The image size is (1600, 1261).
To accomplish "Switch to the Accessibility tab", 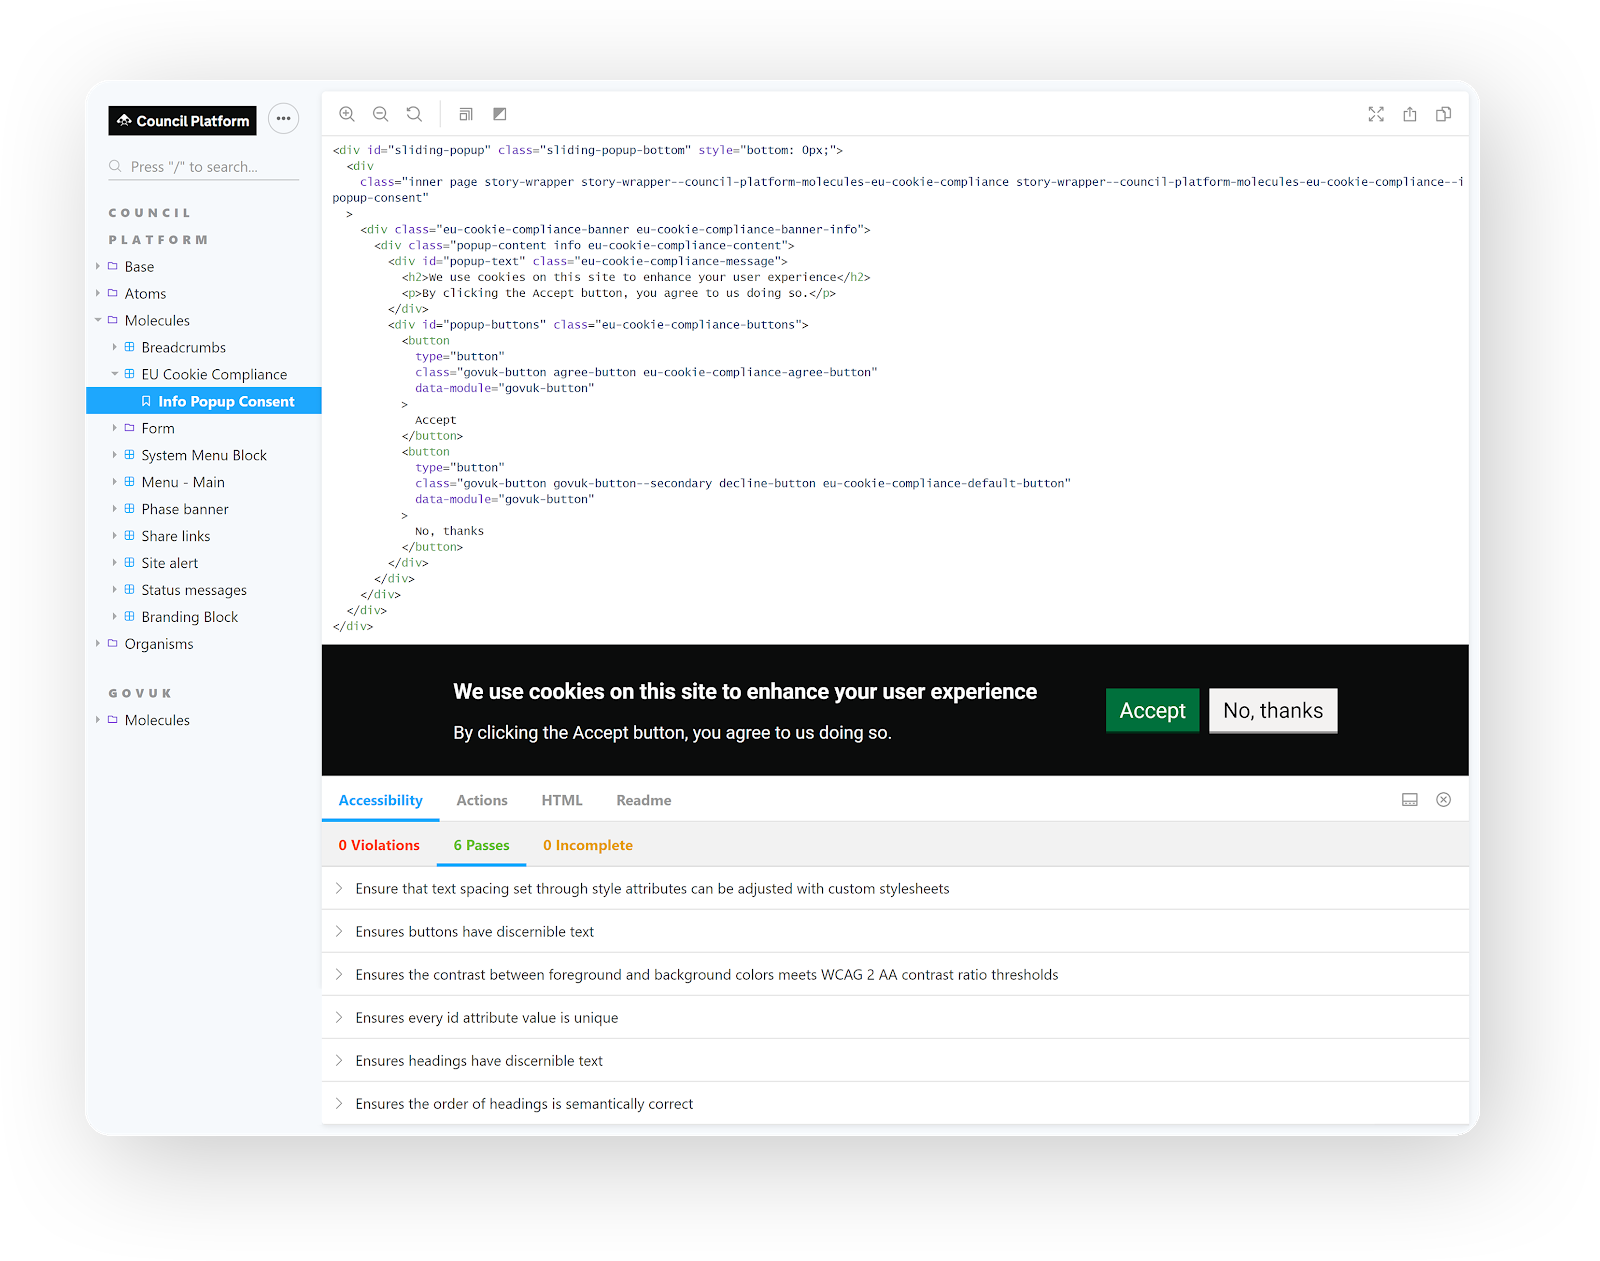I will 380,800.
